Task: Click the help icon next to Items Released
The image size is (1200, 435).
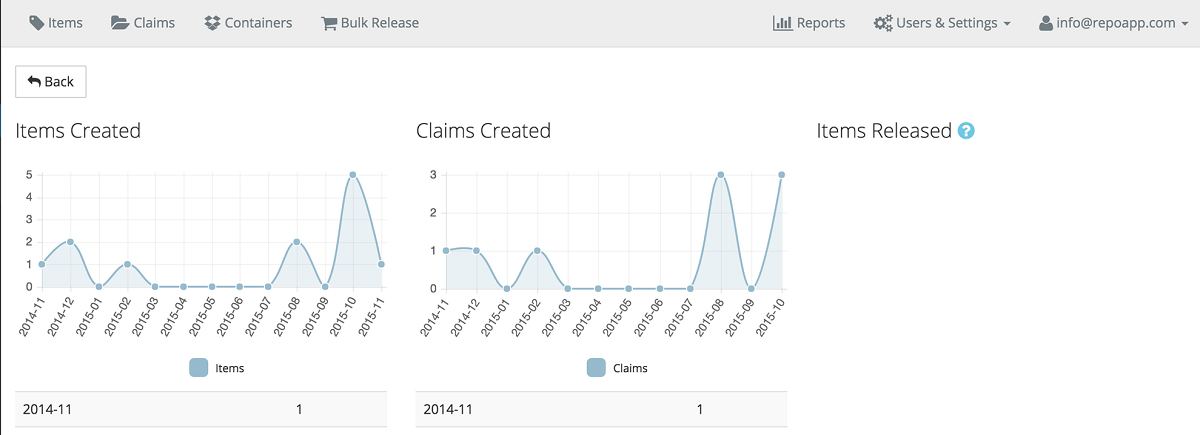Action: [966, 131]
